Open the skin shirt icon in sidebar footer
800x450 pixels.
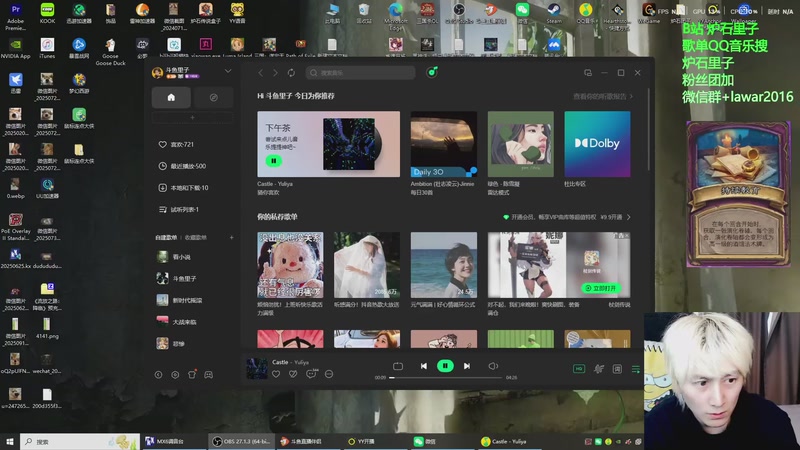(x=192, y=375)
